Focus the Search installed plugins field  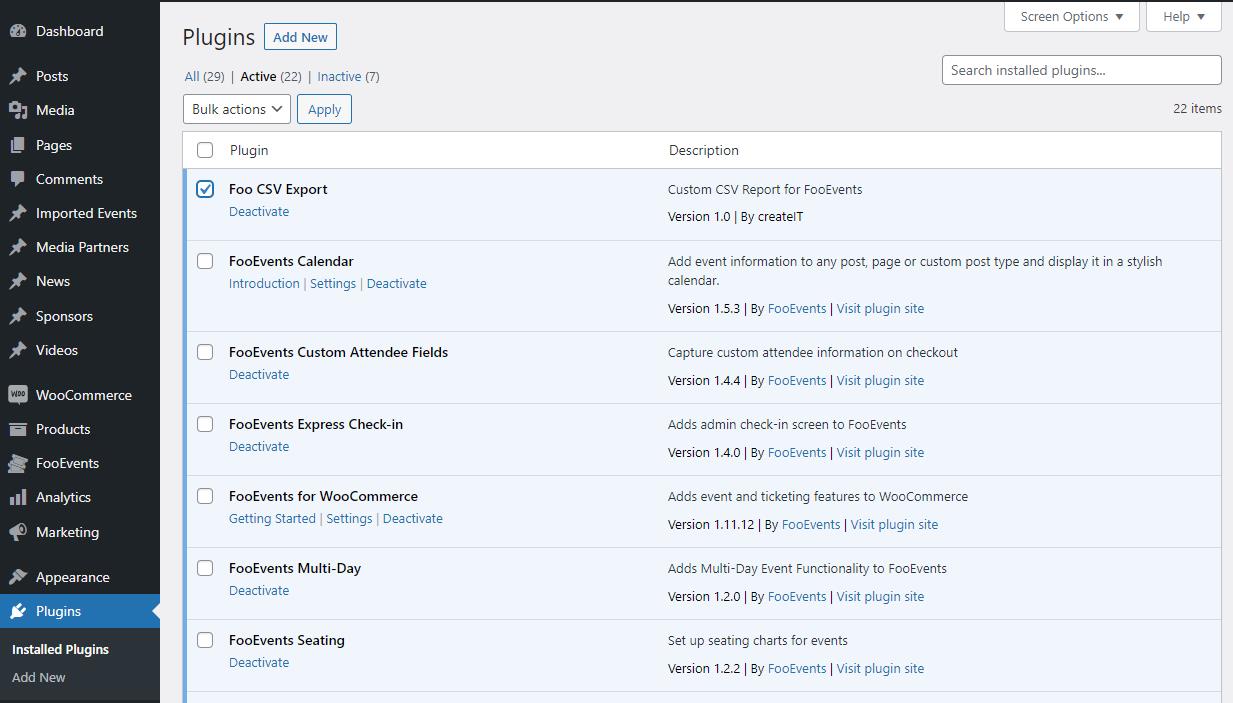1081,70
